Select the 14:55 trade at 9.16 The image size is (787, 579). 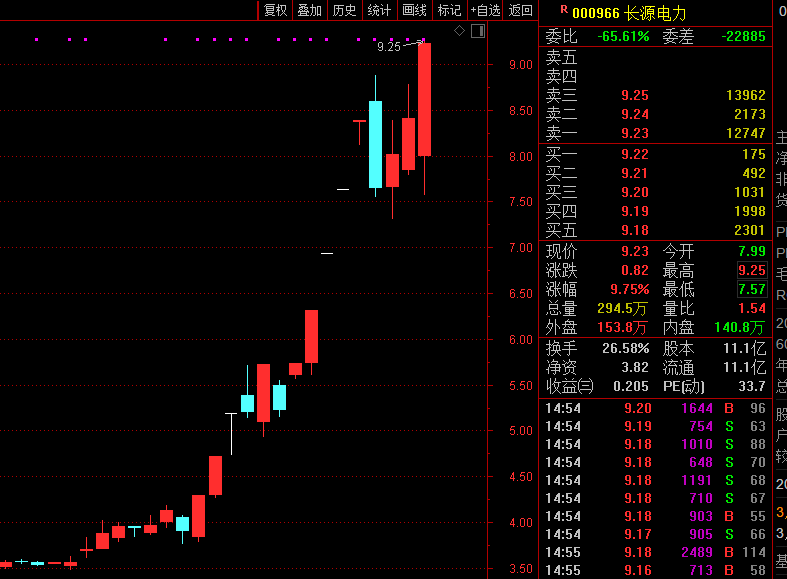[655, 570]
